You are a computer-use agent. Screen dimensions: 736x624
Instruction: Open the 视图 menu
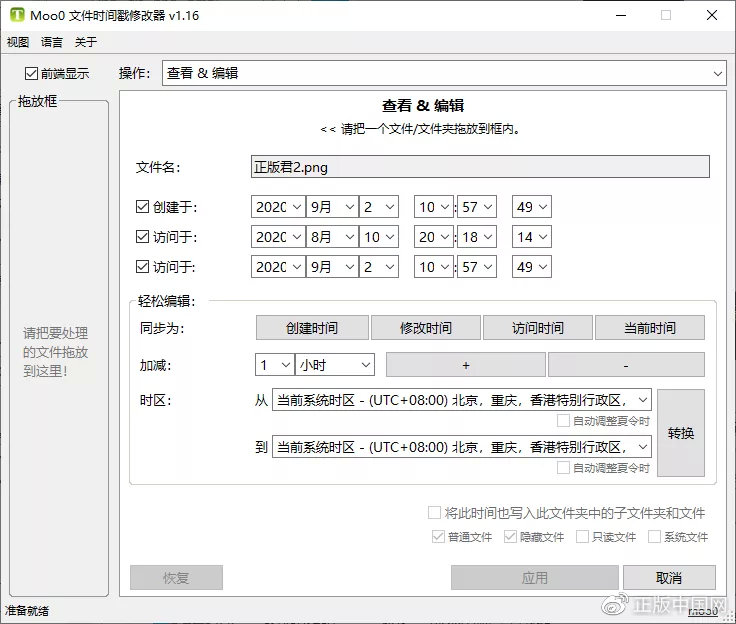[x=18, y=42]
